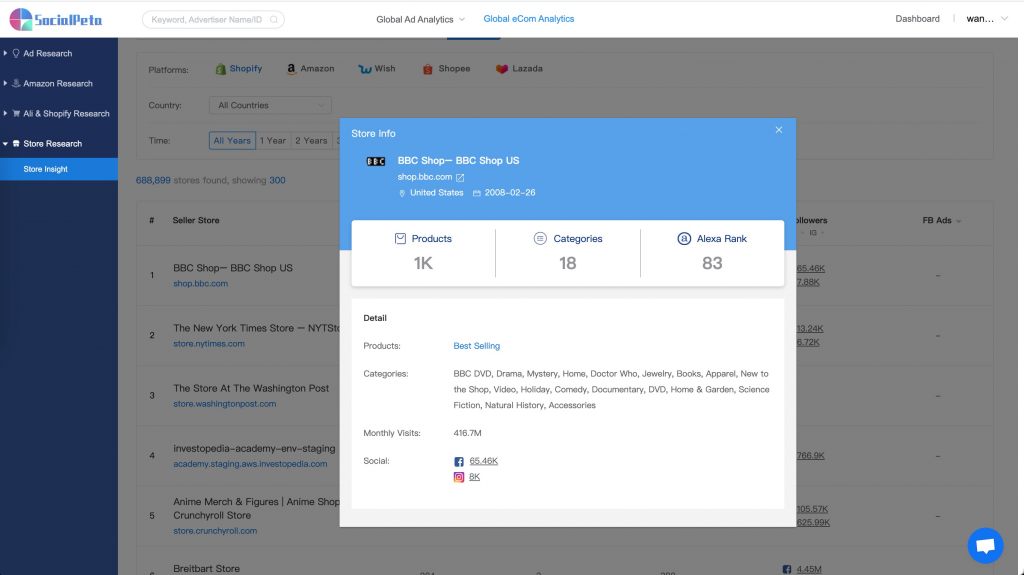1024x575 pixels.
Task: Click the 83 Alexa Rank value
Action: tap(712, 263)
